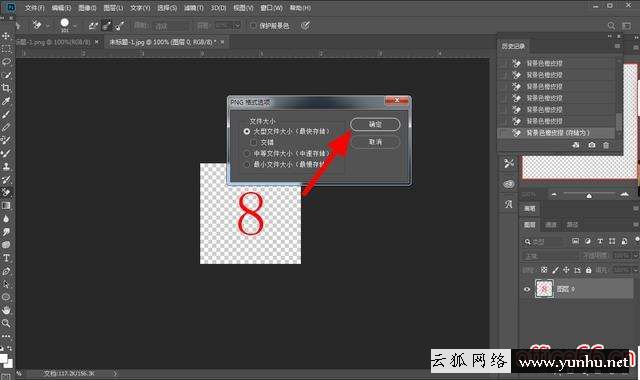The image size is (640, 380).
Task: Click the foreground/background color swatches
Action: (6, 361)
